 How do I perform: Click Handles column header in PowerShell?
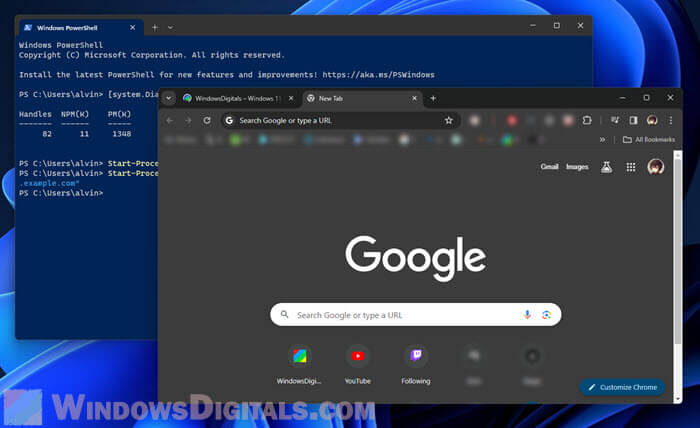(x=35, y=114)
